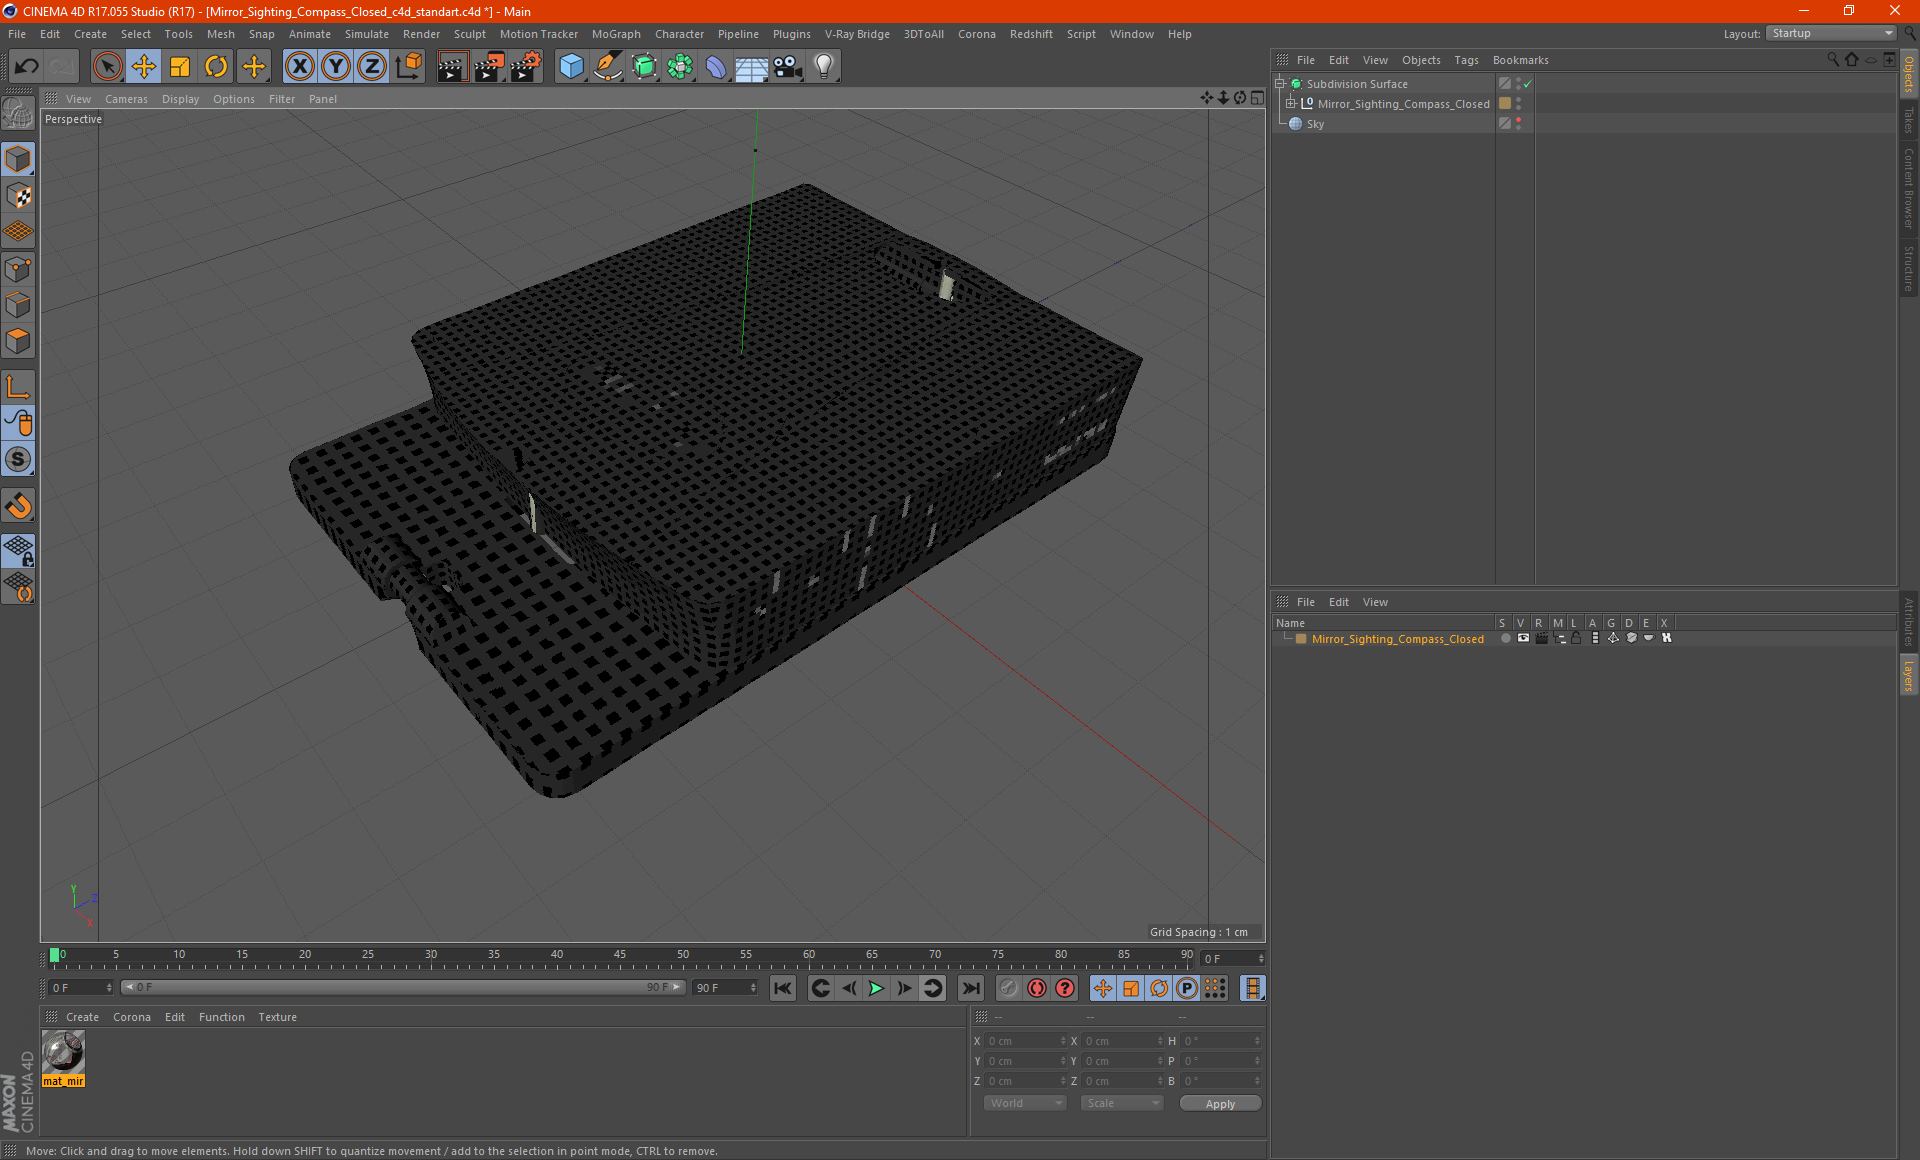The width and height of the screenshot is (1920, 1160).
Task: Open the Content Browser side tab
Action: (x=1908, y=188)
